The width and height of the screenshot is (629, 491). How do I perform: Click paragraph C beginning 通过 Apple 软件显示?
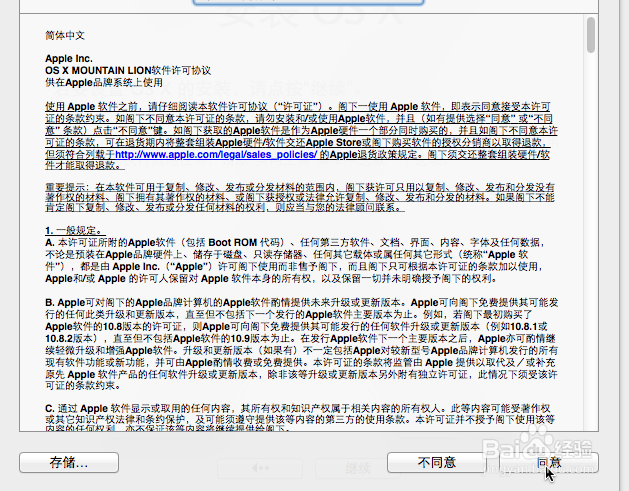pos(300,417)
